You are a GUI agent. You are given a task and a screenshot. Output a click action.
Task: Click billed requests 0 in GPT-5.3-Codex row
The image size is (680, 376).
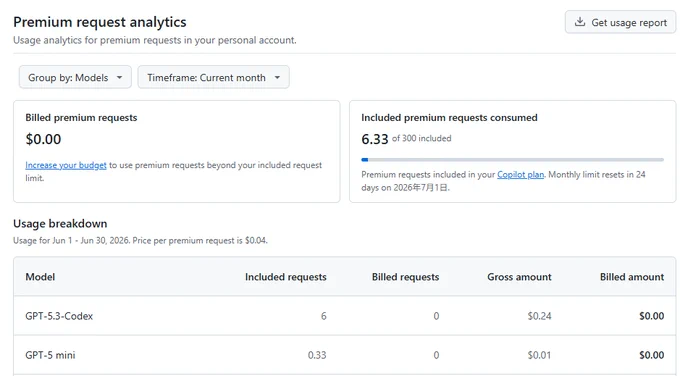pyautogui.click(x=436, y=316)
